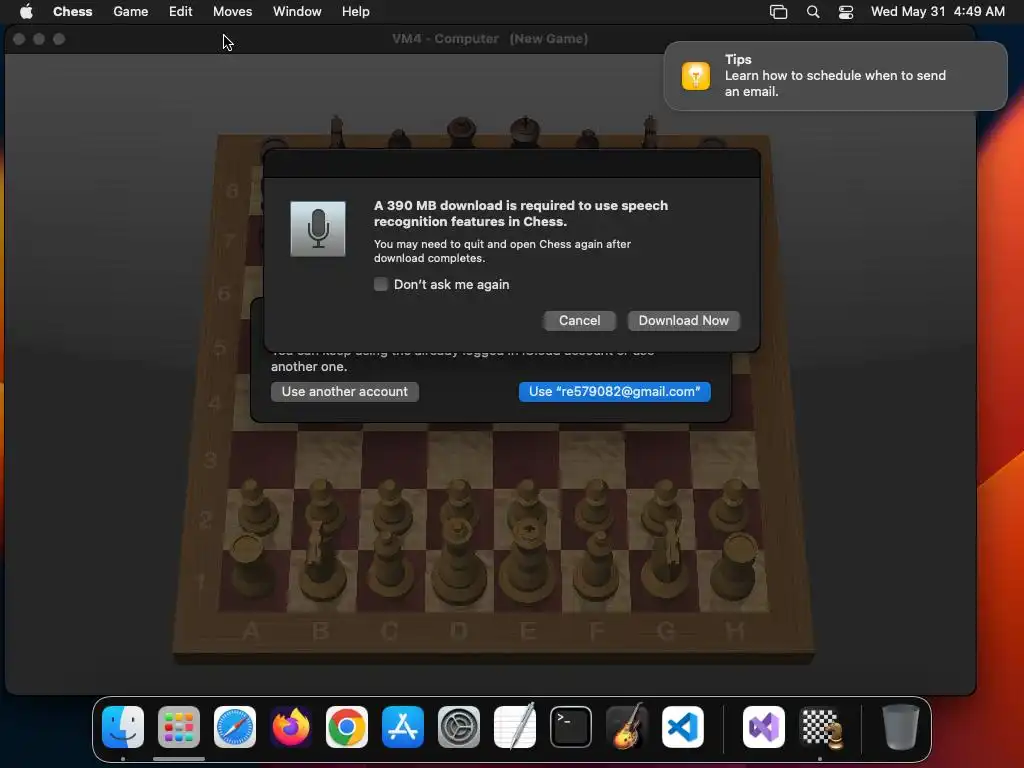The width and height of the screenshot is (1024, 768).
Task: Select the white pawn on e2
Action: pyautogui.click(x=529, y=503)
